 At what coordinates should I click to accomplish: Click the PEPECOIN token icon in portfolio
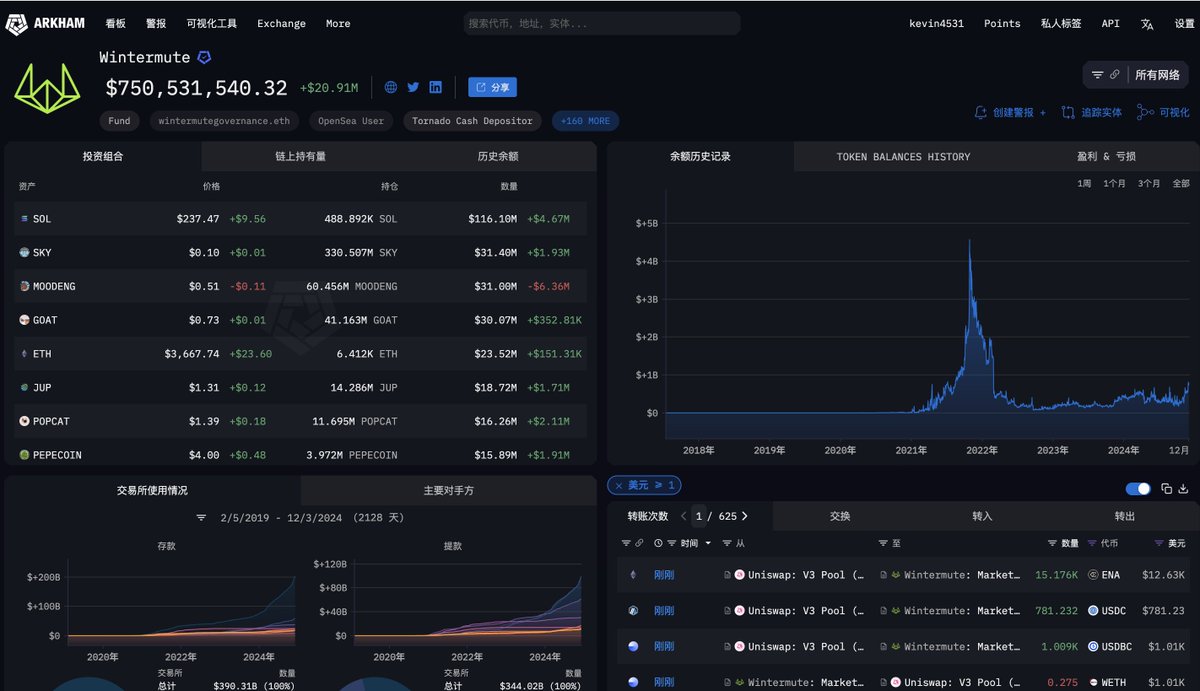coord(25,455)
